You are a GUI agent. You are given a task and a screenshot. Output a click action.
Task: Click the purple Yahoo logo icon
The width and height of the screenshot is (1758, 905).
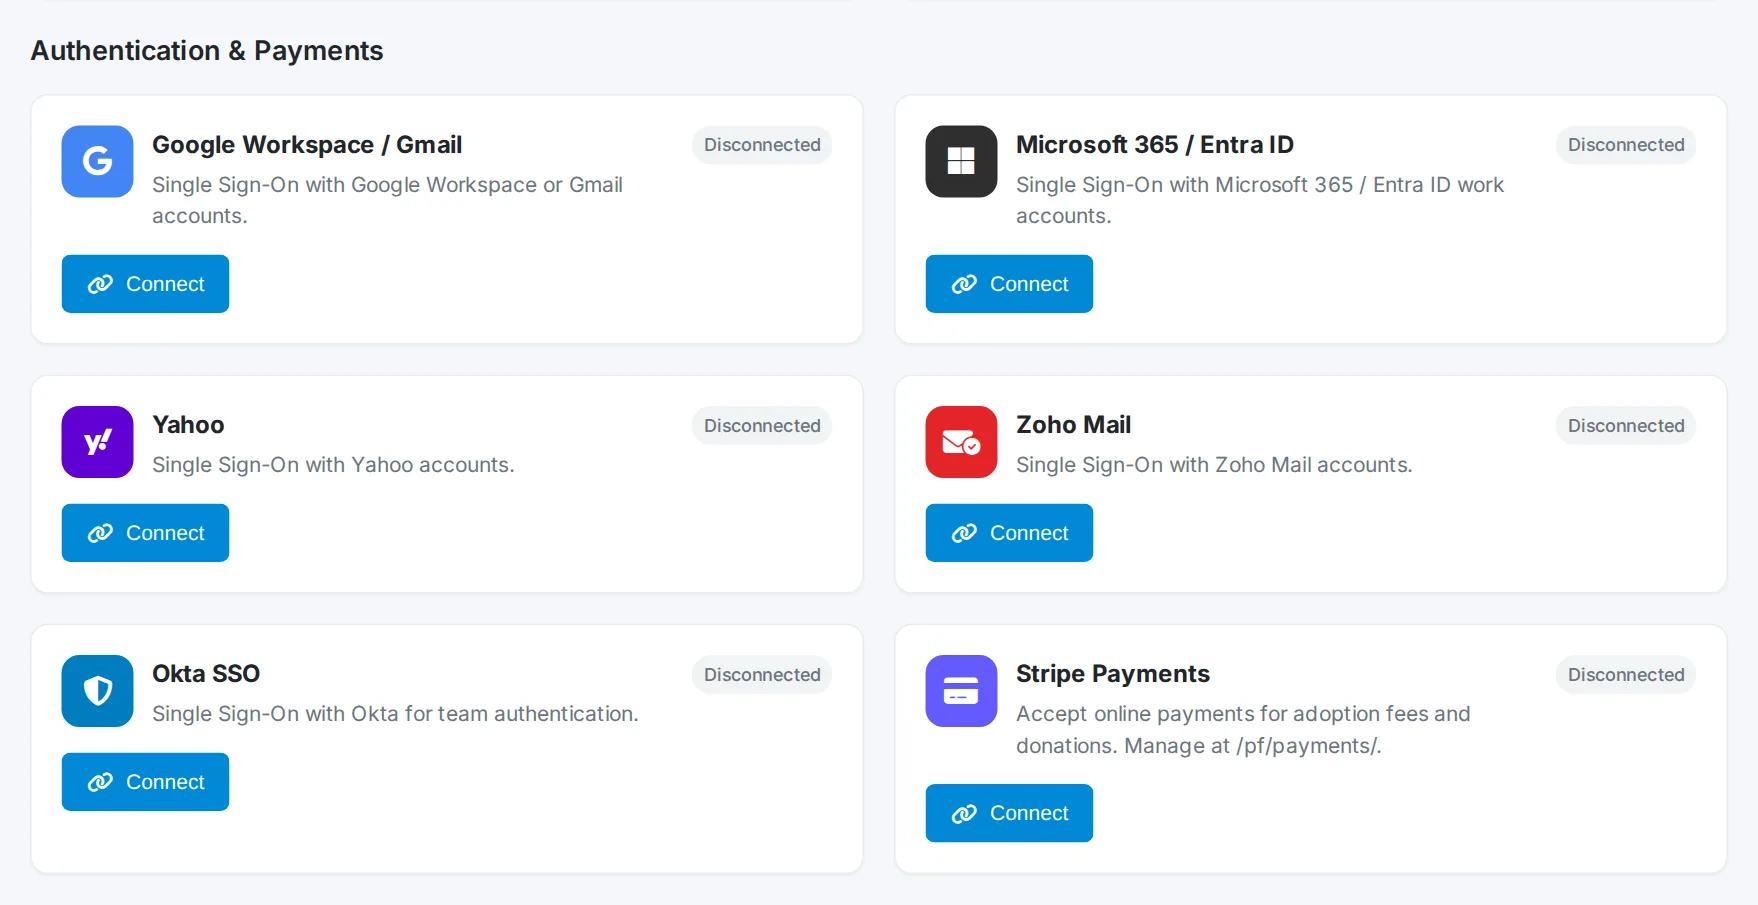point(97,442)
